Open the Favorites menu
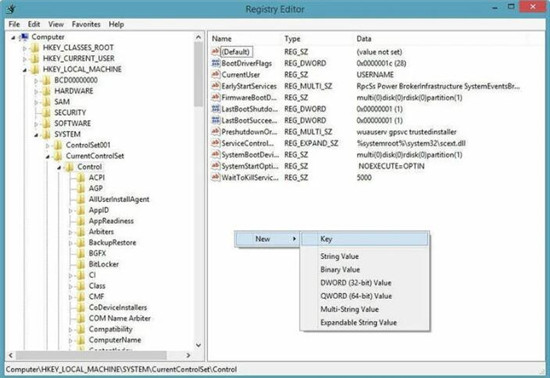550x378 pixels. coord(86,24)
